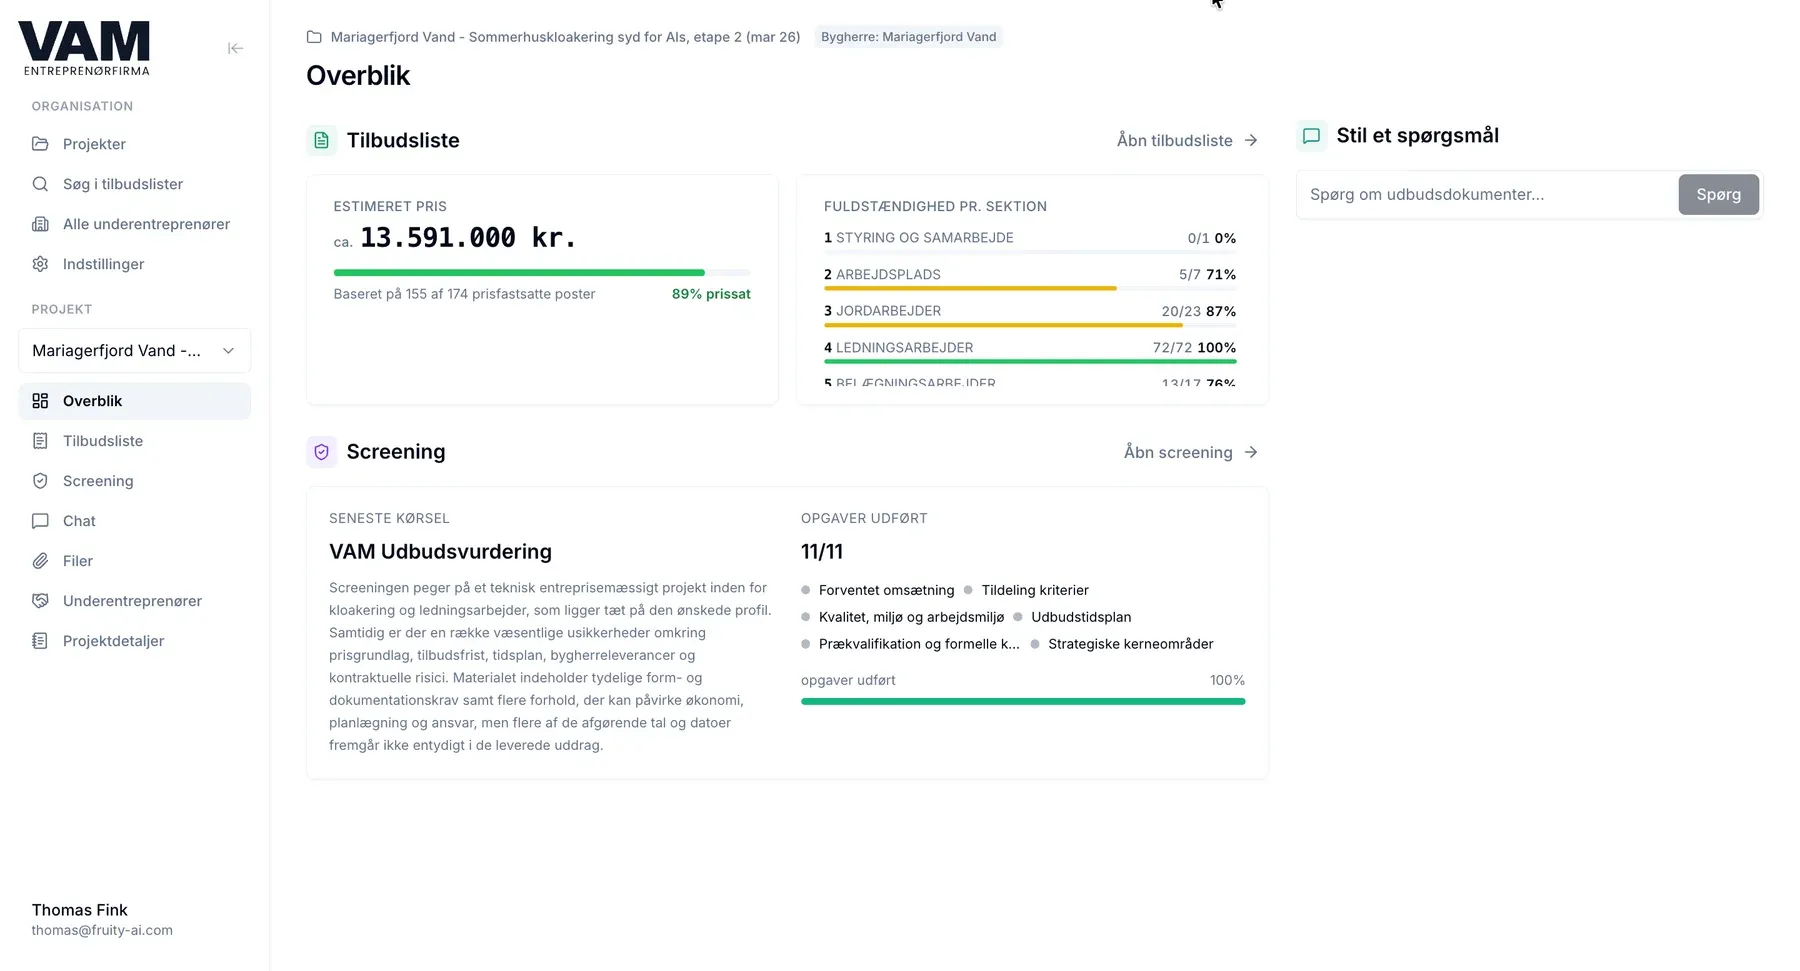Click the arrow next to Åbn tilbudsliste
This screenshot has height=971, width=1800.
(x=1251, y=141)
